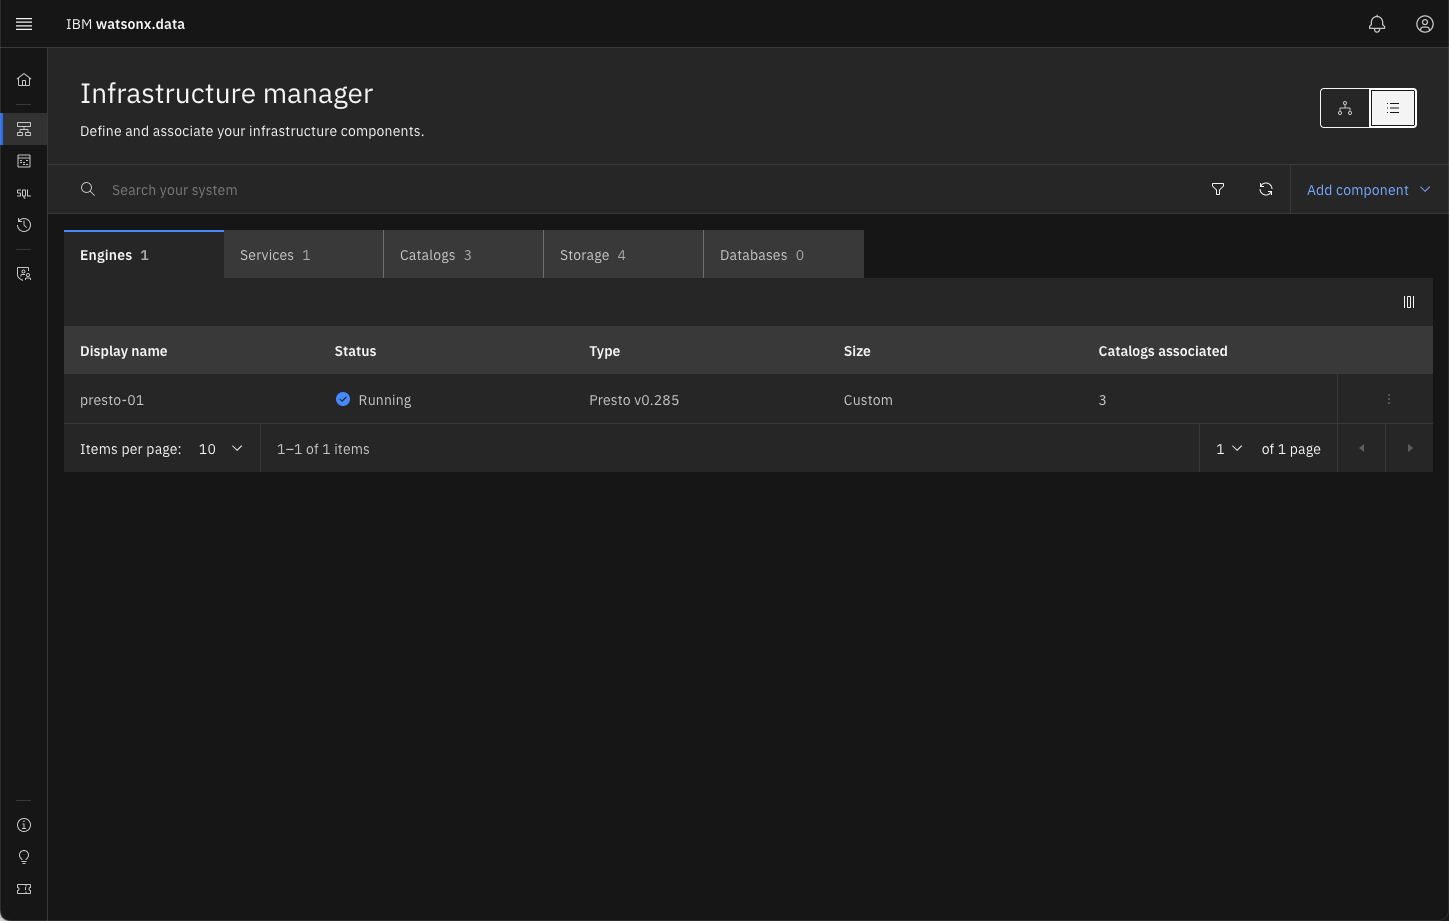Image resolution: width=1449 pixels, height=921 pixels.
Task: Switch to topology view
Action: [1345, 108]
